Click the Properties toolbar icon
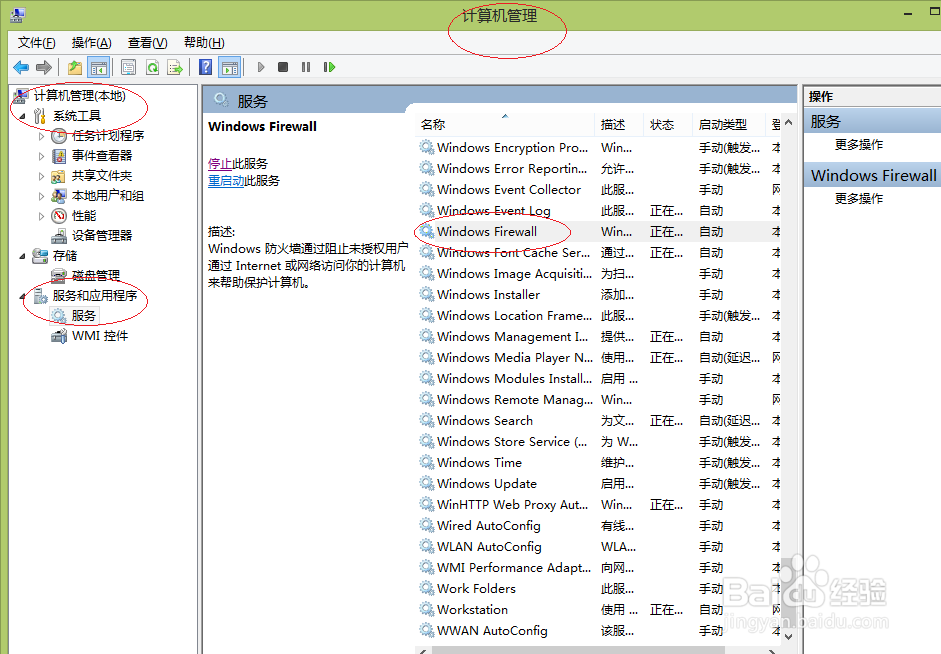 128,67
